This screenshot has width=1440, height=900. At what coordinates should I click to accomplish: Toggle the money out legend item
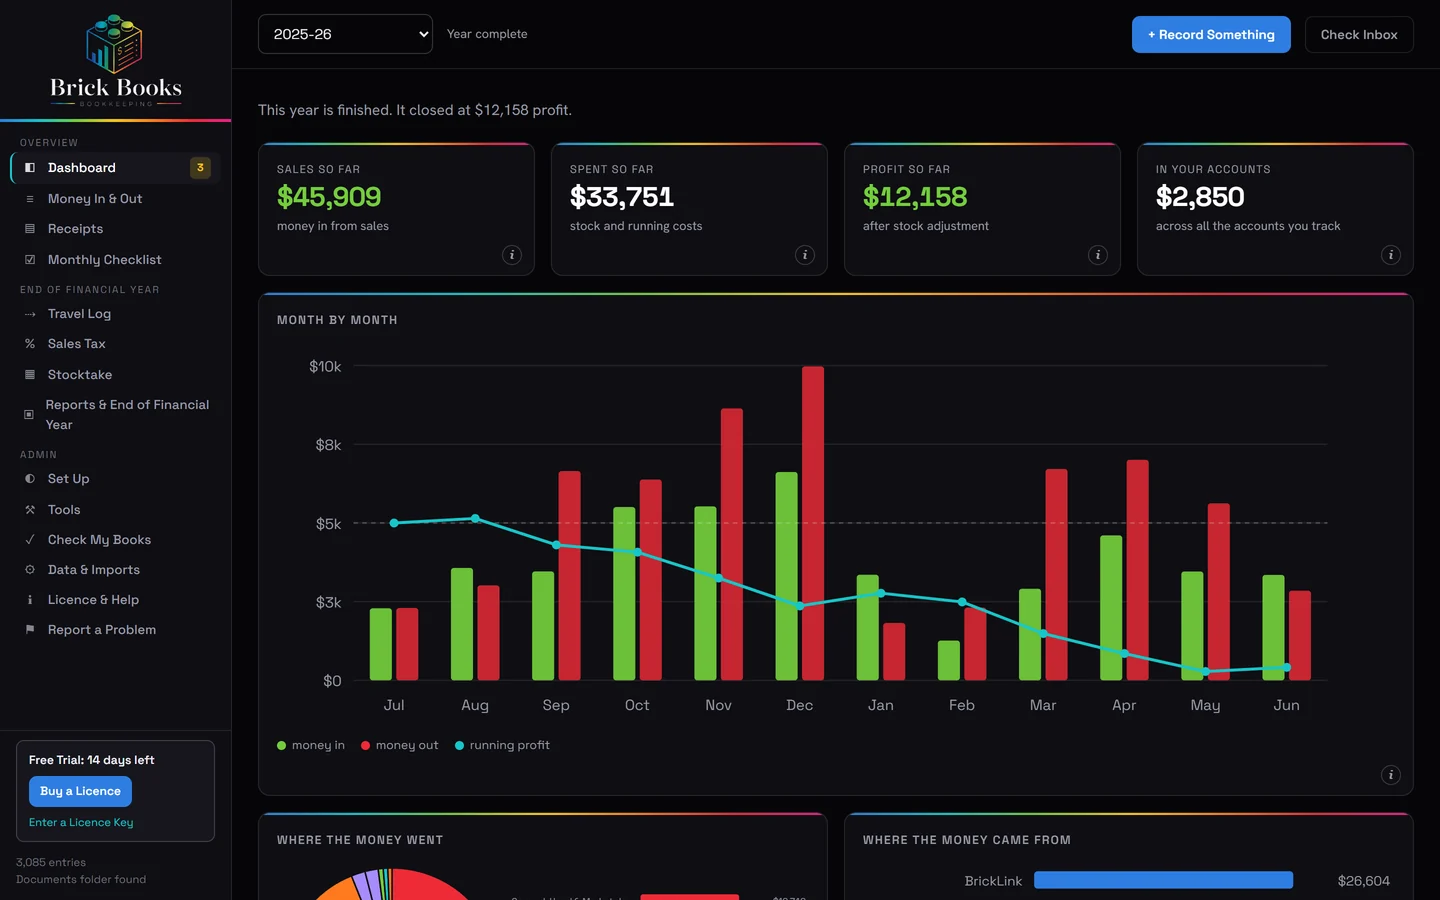(x=400, y=746)
